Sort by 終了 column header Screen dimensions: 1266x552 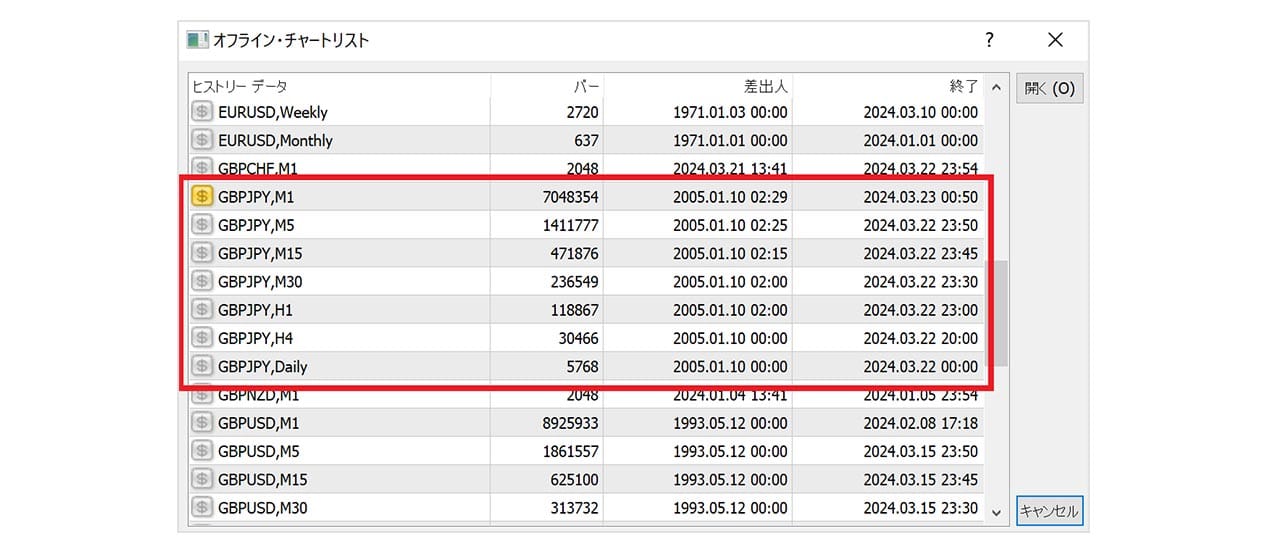[888, 87]
